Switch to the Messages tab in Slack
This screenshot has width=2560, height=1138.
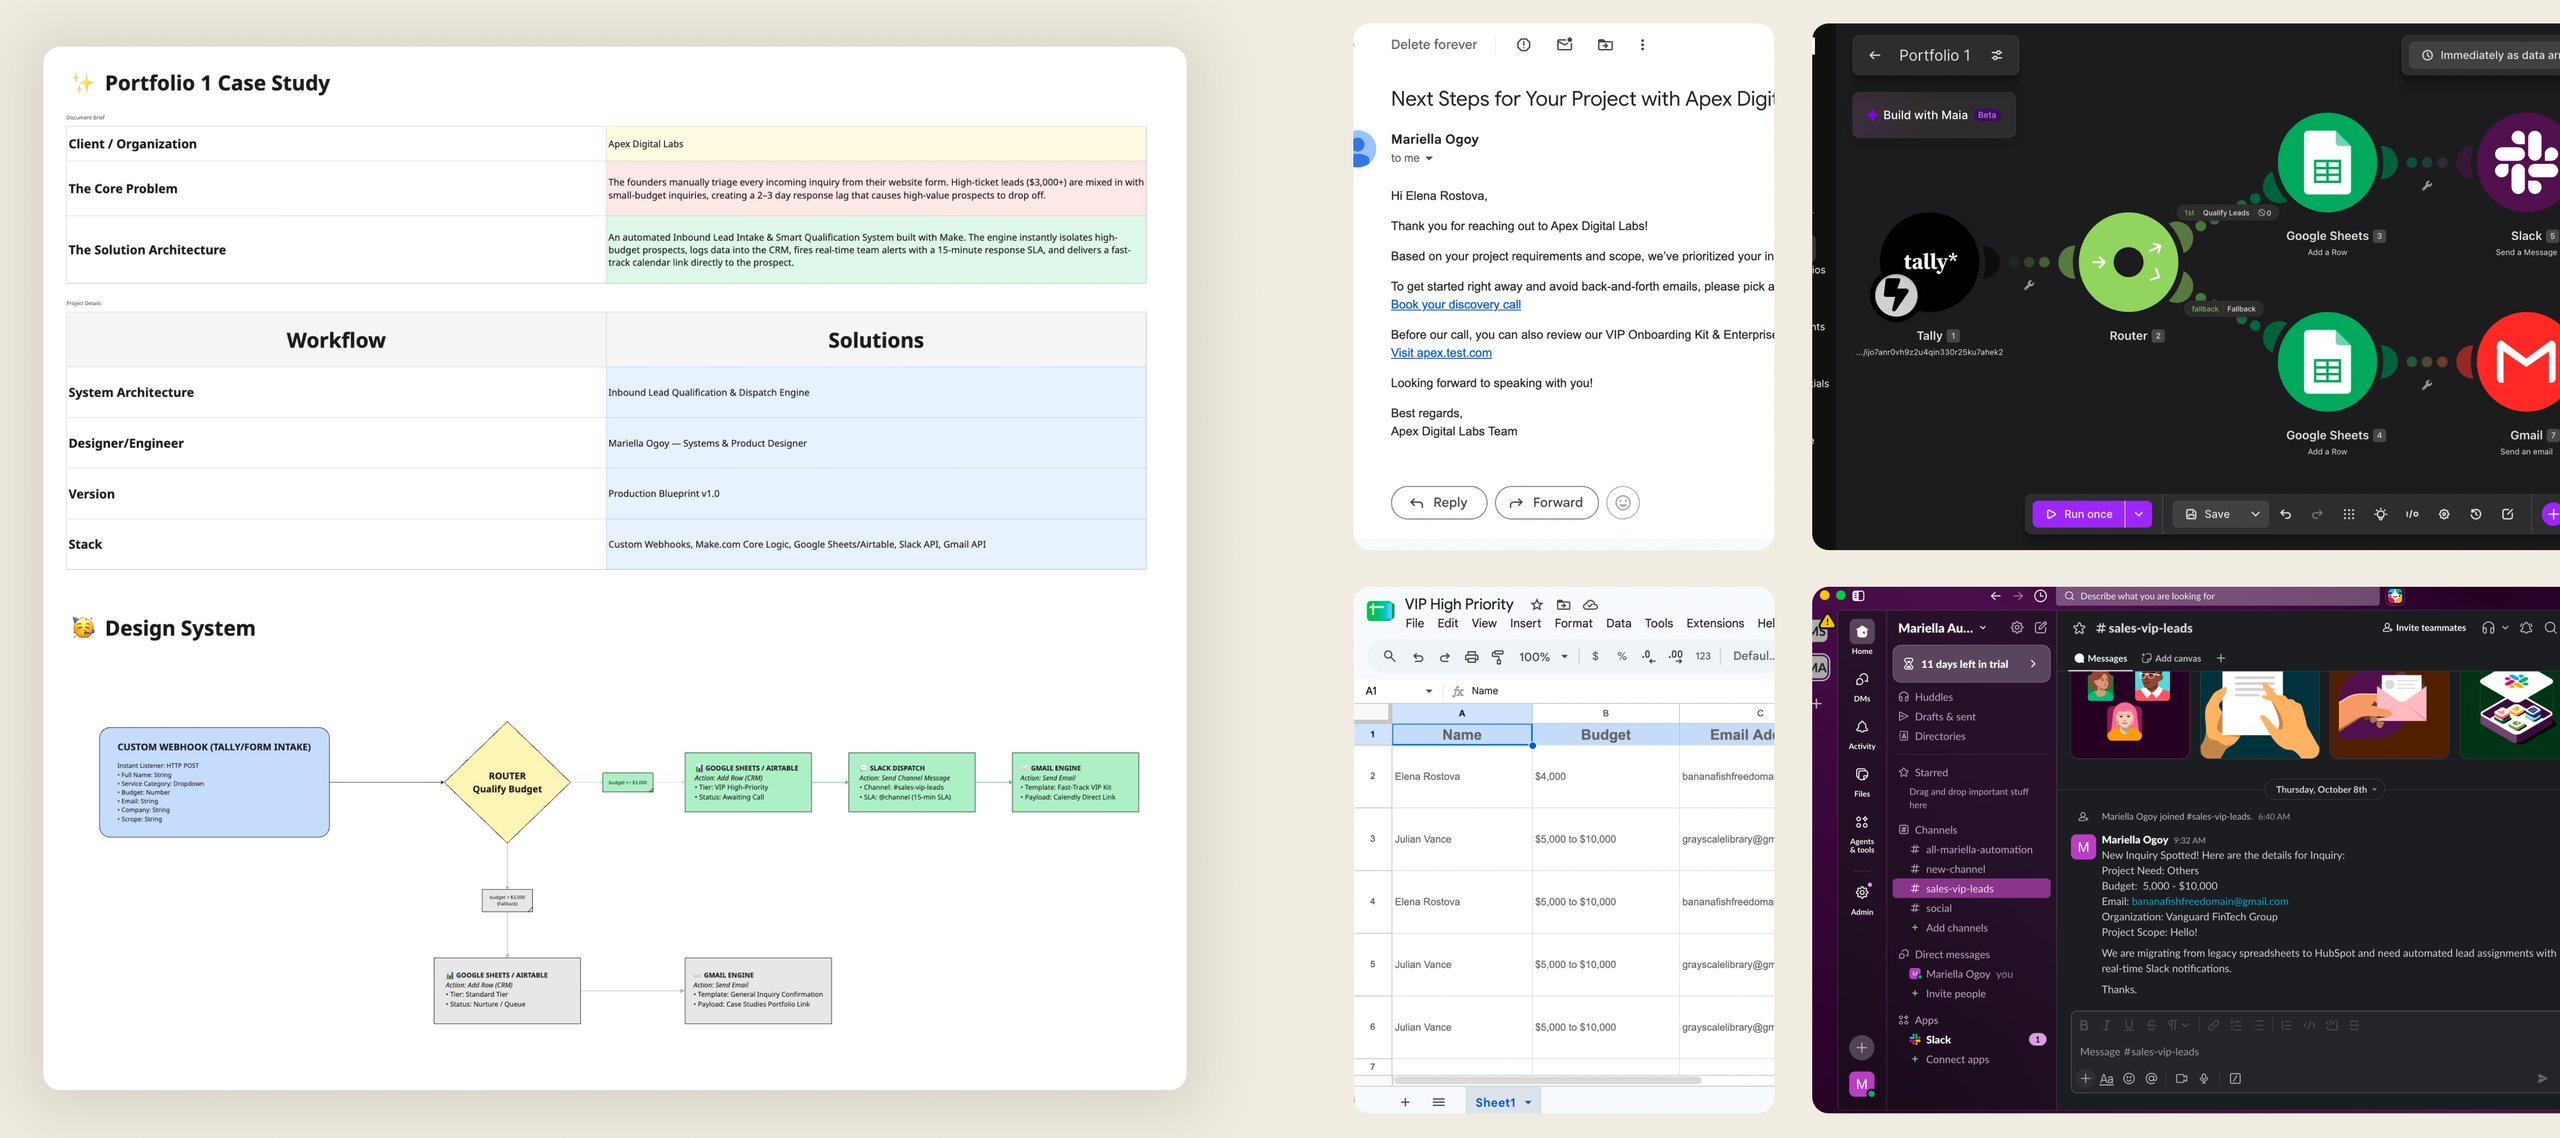click(2100, 658)
